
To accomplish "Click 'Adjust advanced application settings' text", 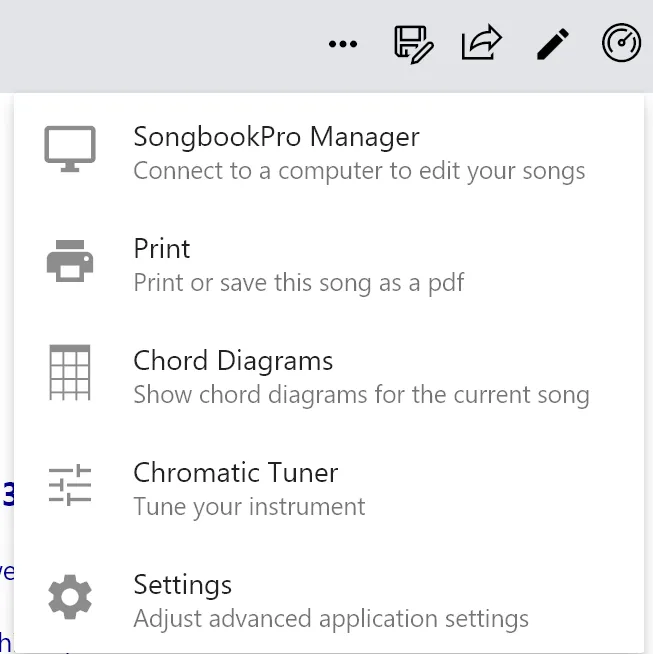I will click(331, 619).
